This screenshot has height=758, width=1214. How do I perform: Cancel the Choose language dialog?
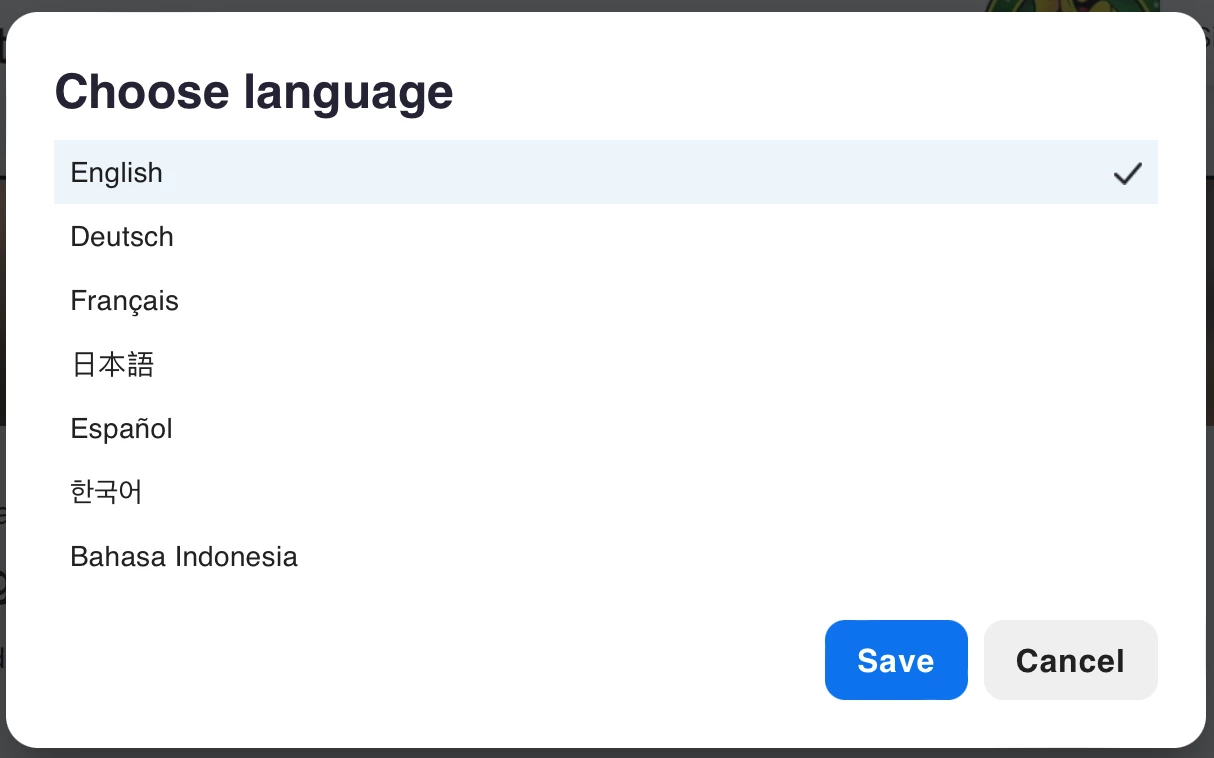tap(1071, 660)
